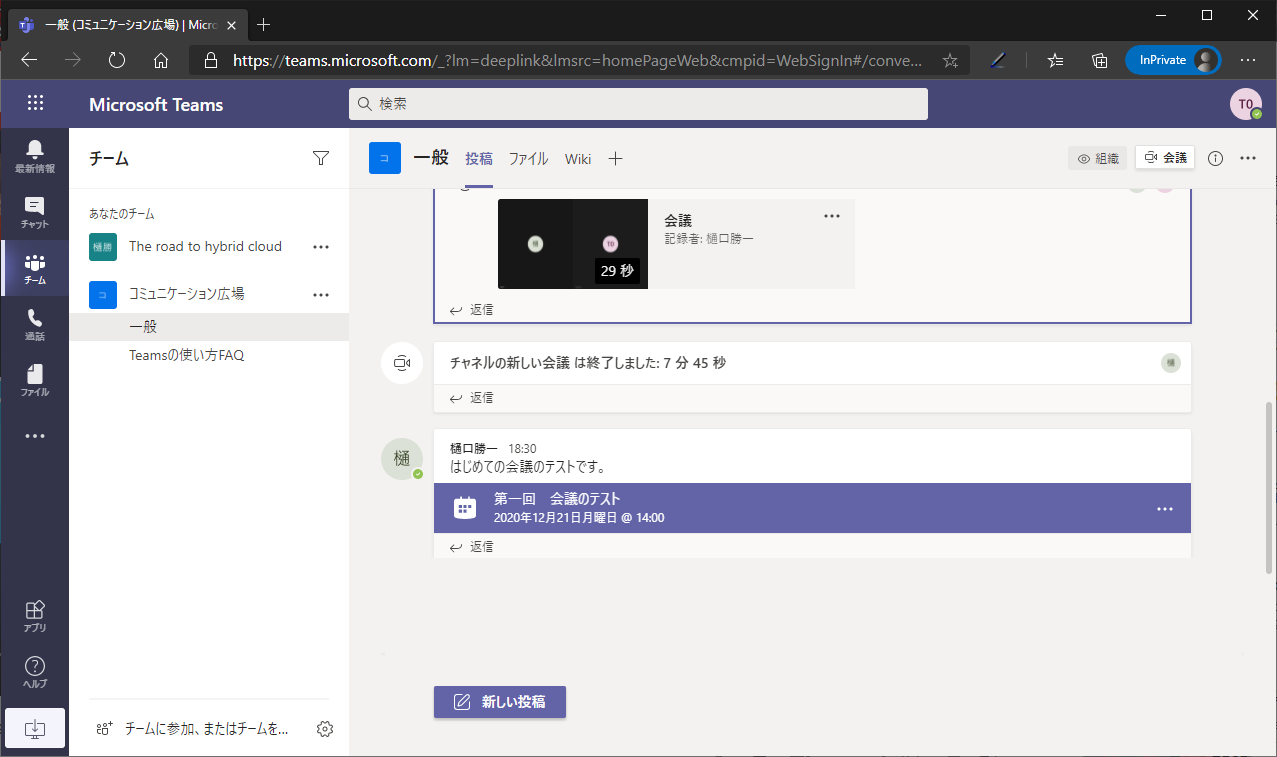The width and height of the screenshot is (1277, 757).
Task: Open チャット in the sidebar
Action: (35, 212)
